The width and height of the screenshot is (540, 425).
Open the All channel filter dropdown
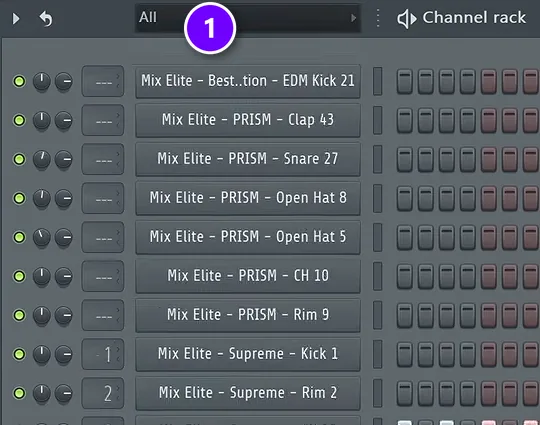point(248,18)
